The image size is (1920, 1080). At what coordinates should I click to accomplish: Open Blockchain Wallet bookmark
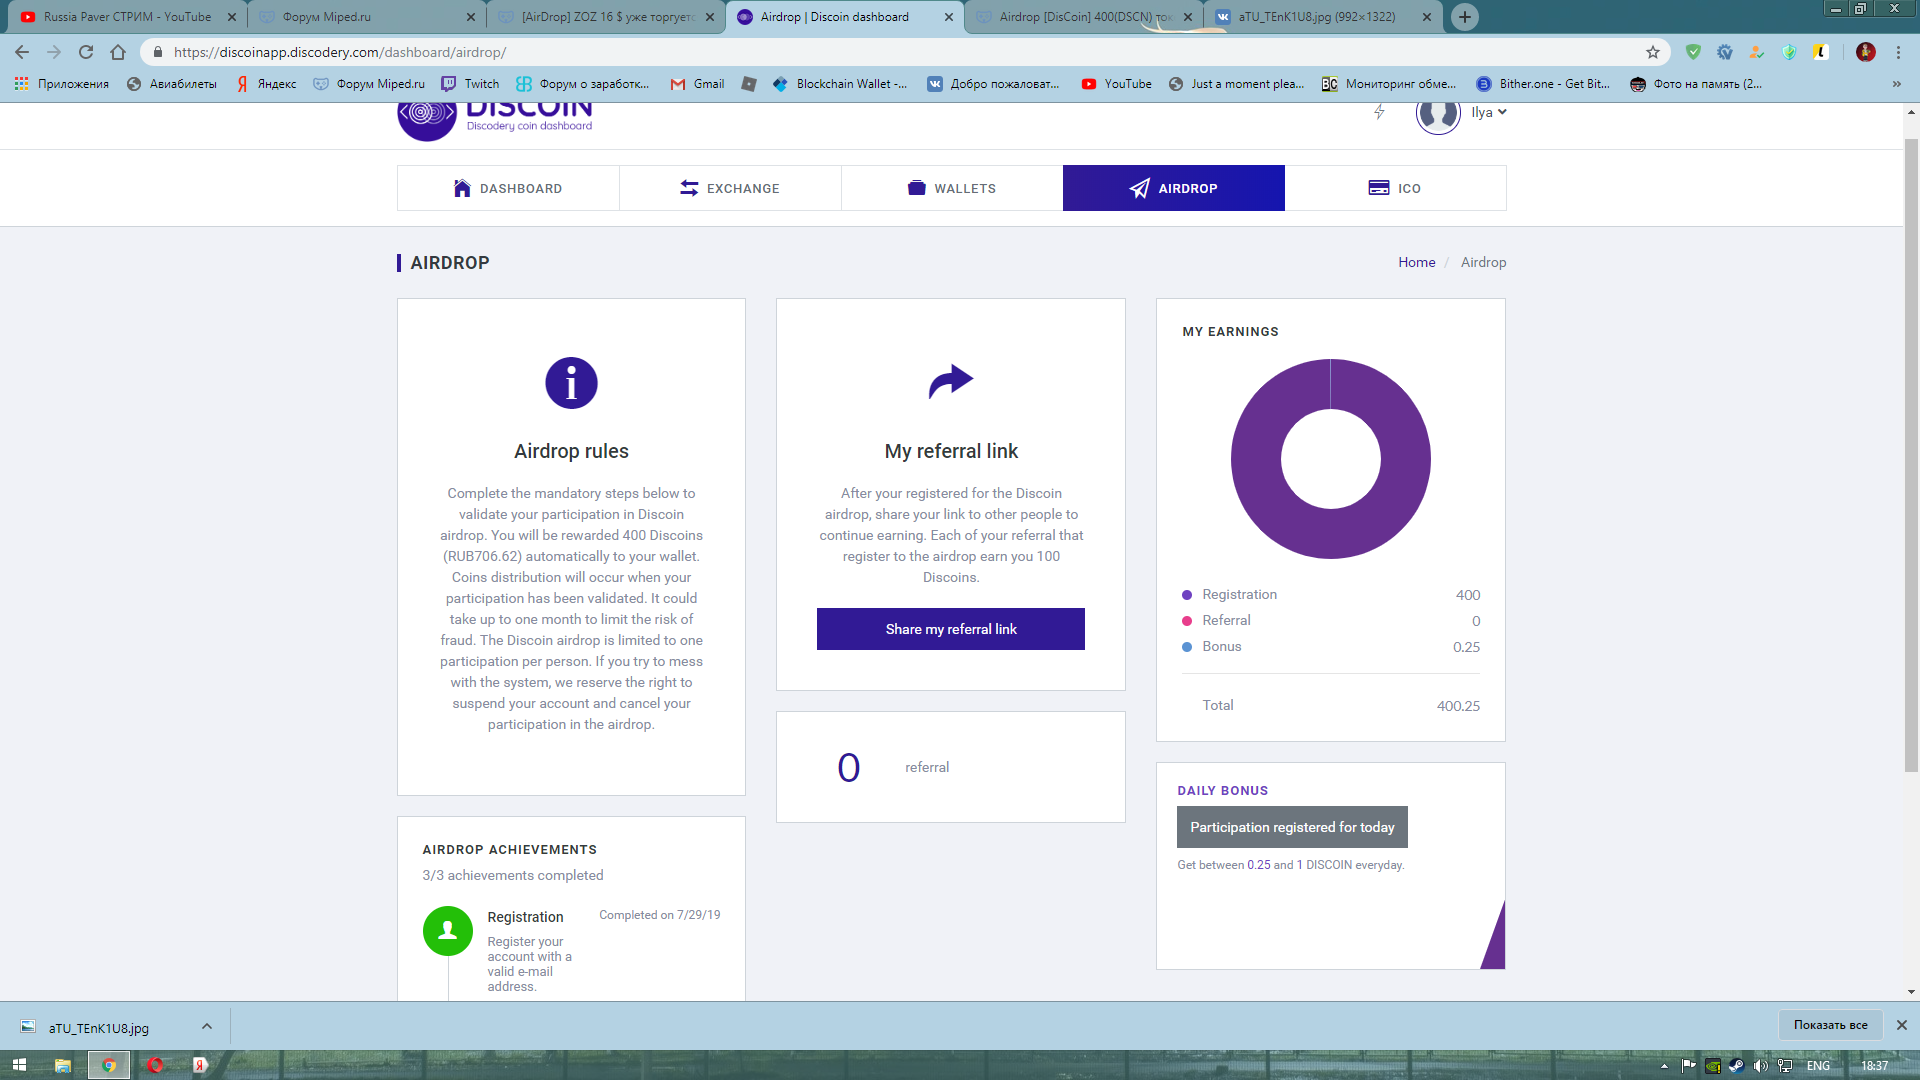[840, 84]
